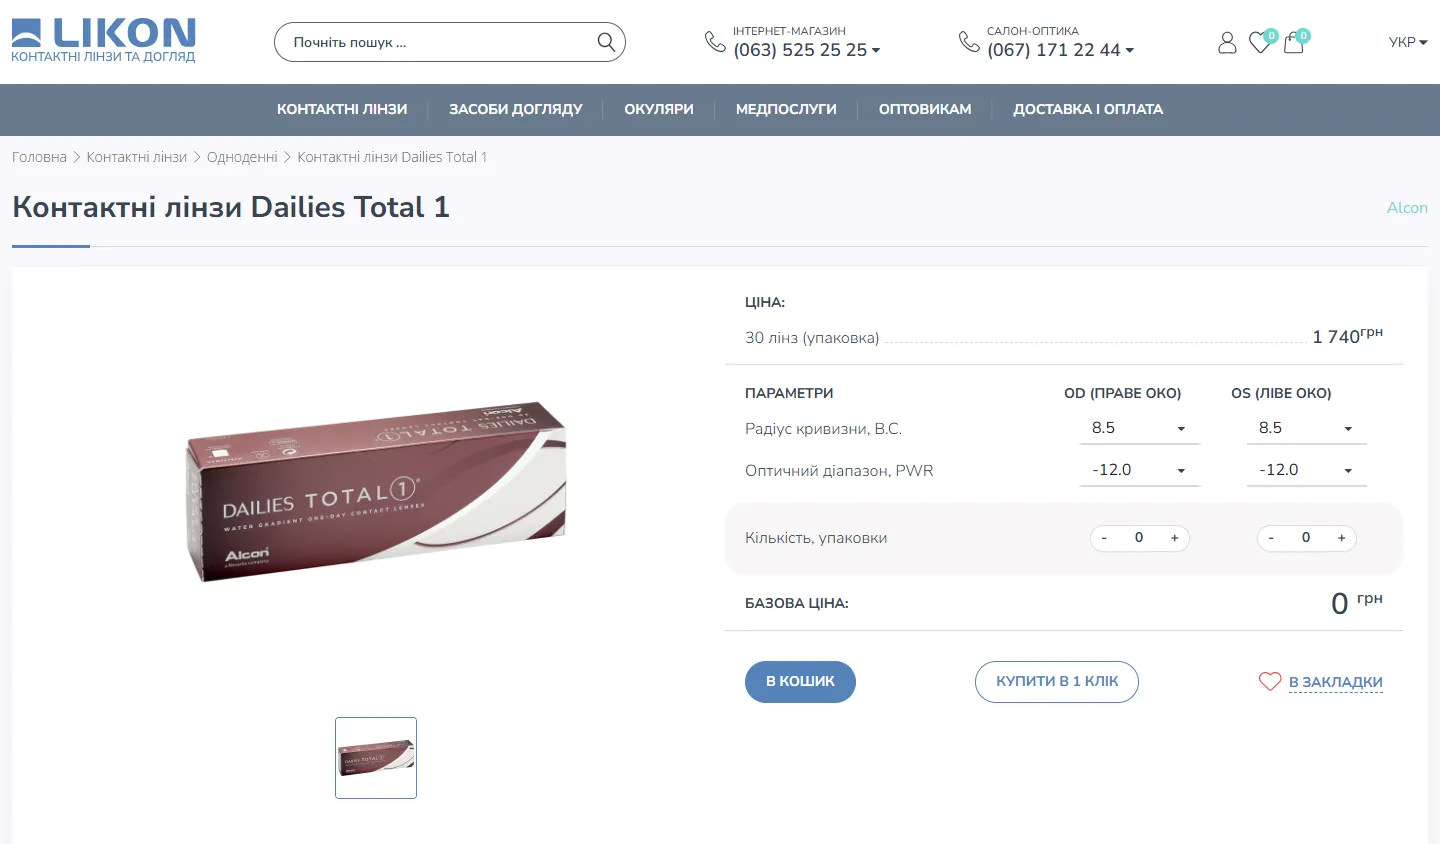
Task: Open the Засоби догляду menu
Action: (x=516, y=109)
